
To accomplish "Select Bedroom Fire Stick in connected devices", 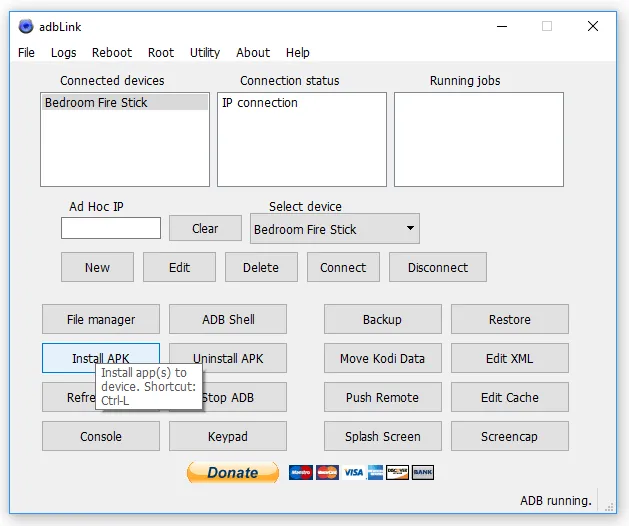I will [x=96, y=103].
